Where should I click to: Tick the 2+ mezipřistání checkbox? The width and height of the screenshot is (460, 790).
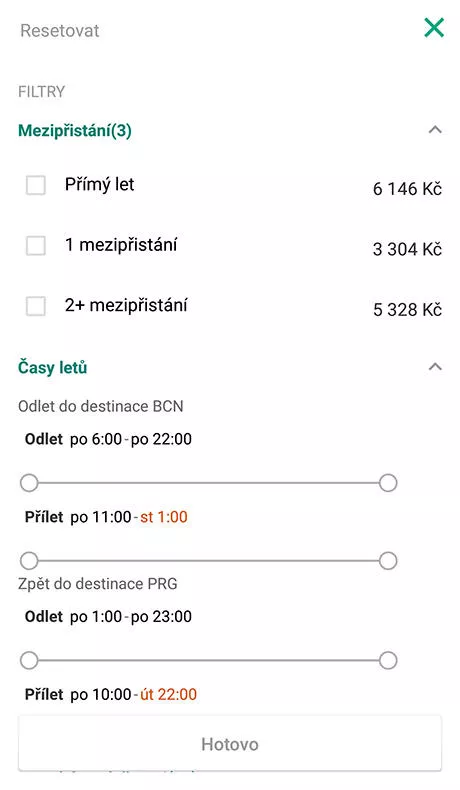(x=36, y=306)
